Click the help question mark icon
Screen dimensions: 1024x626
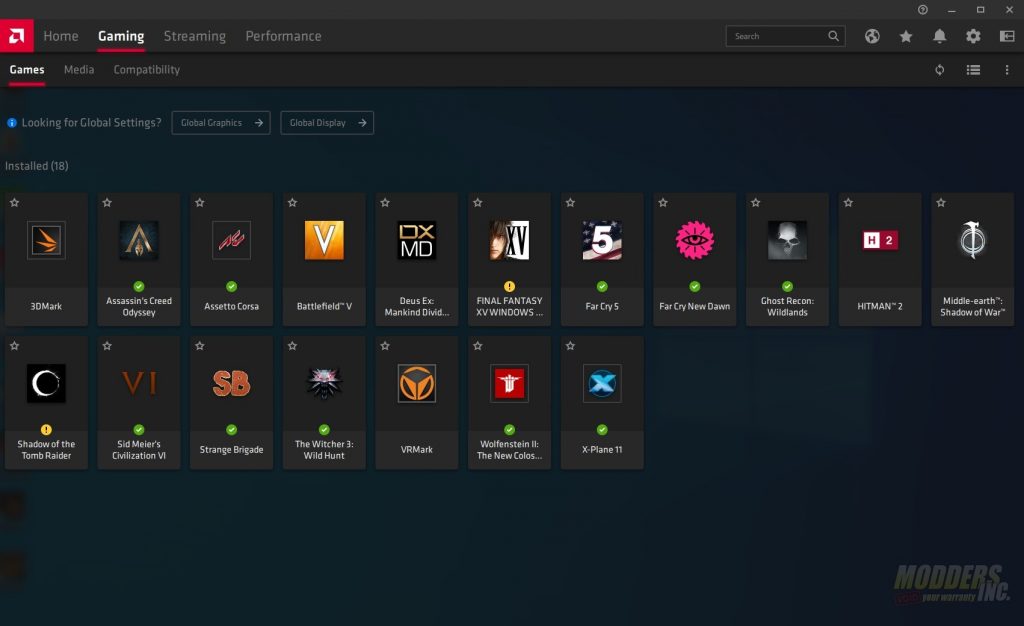(x=923, y=10)
